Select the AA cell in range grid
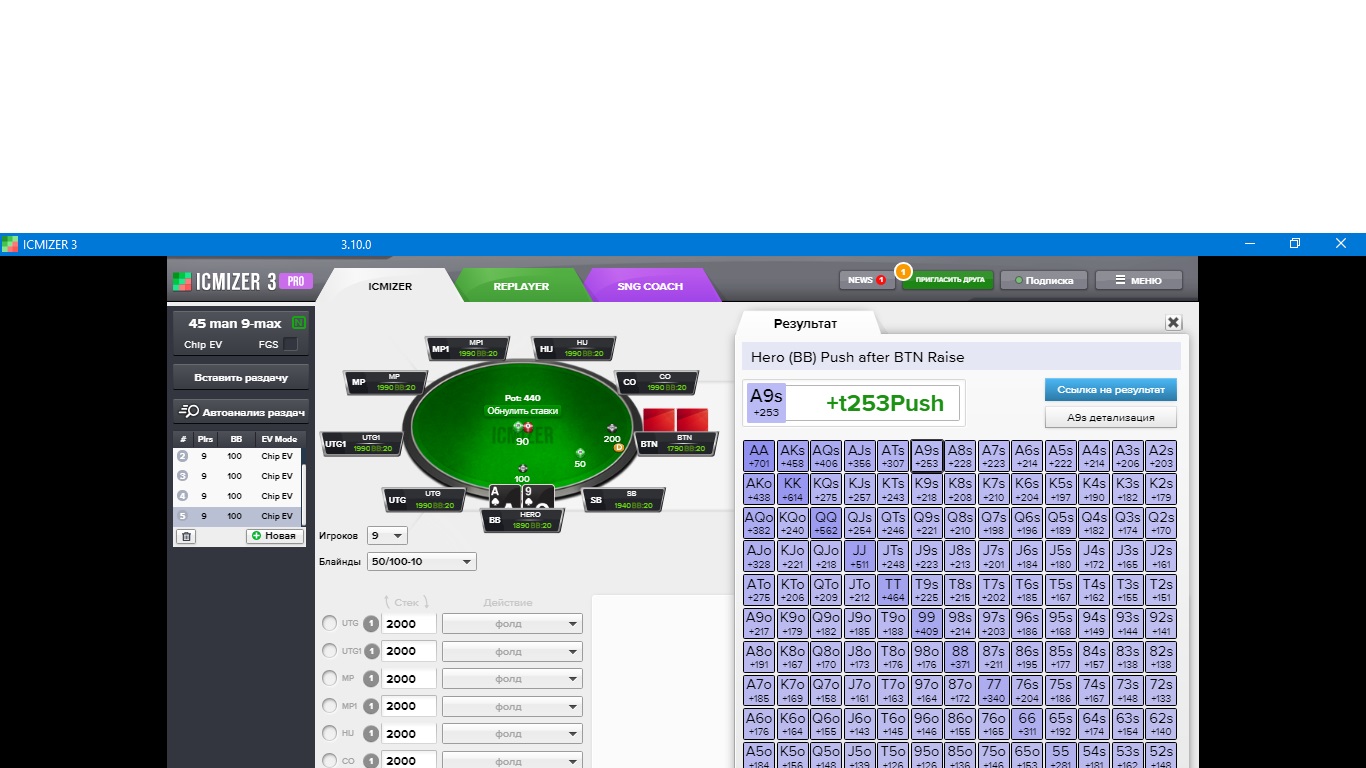 pyautogui.click(x=759, y=456)
